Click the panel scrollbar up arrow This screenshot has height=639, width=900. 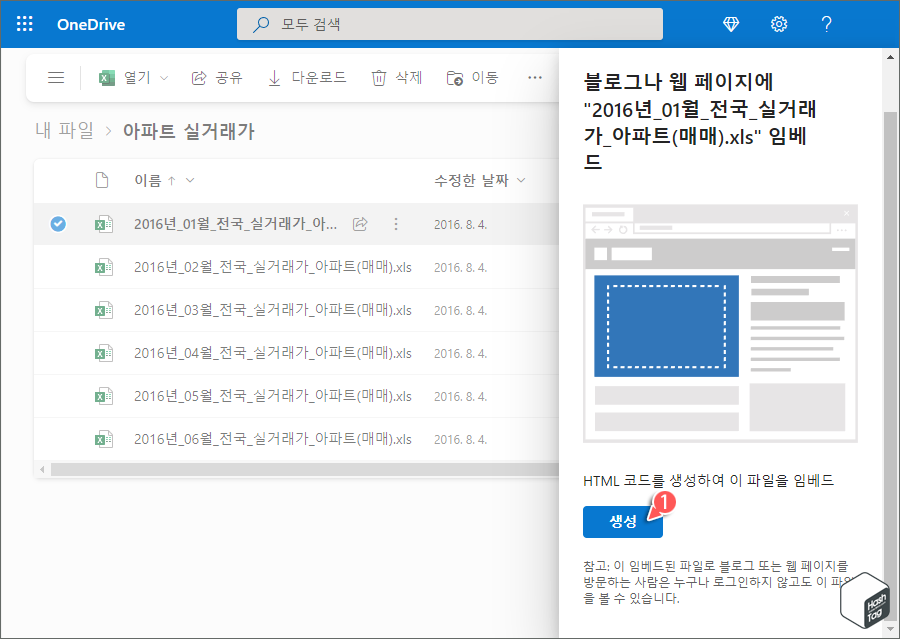click(890, 57)
